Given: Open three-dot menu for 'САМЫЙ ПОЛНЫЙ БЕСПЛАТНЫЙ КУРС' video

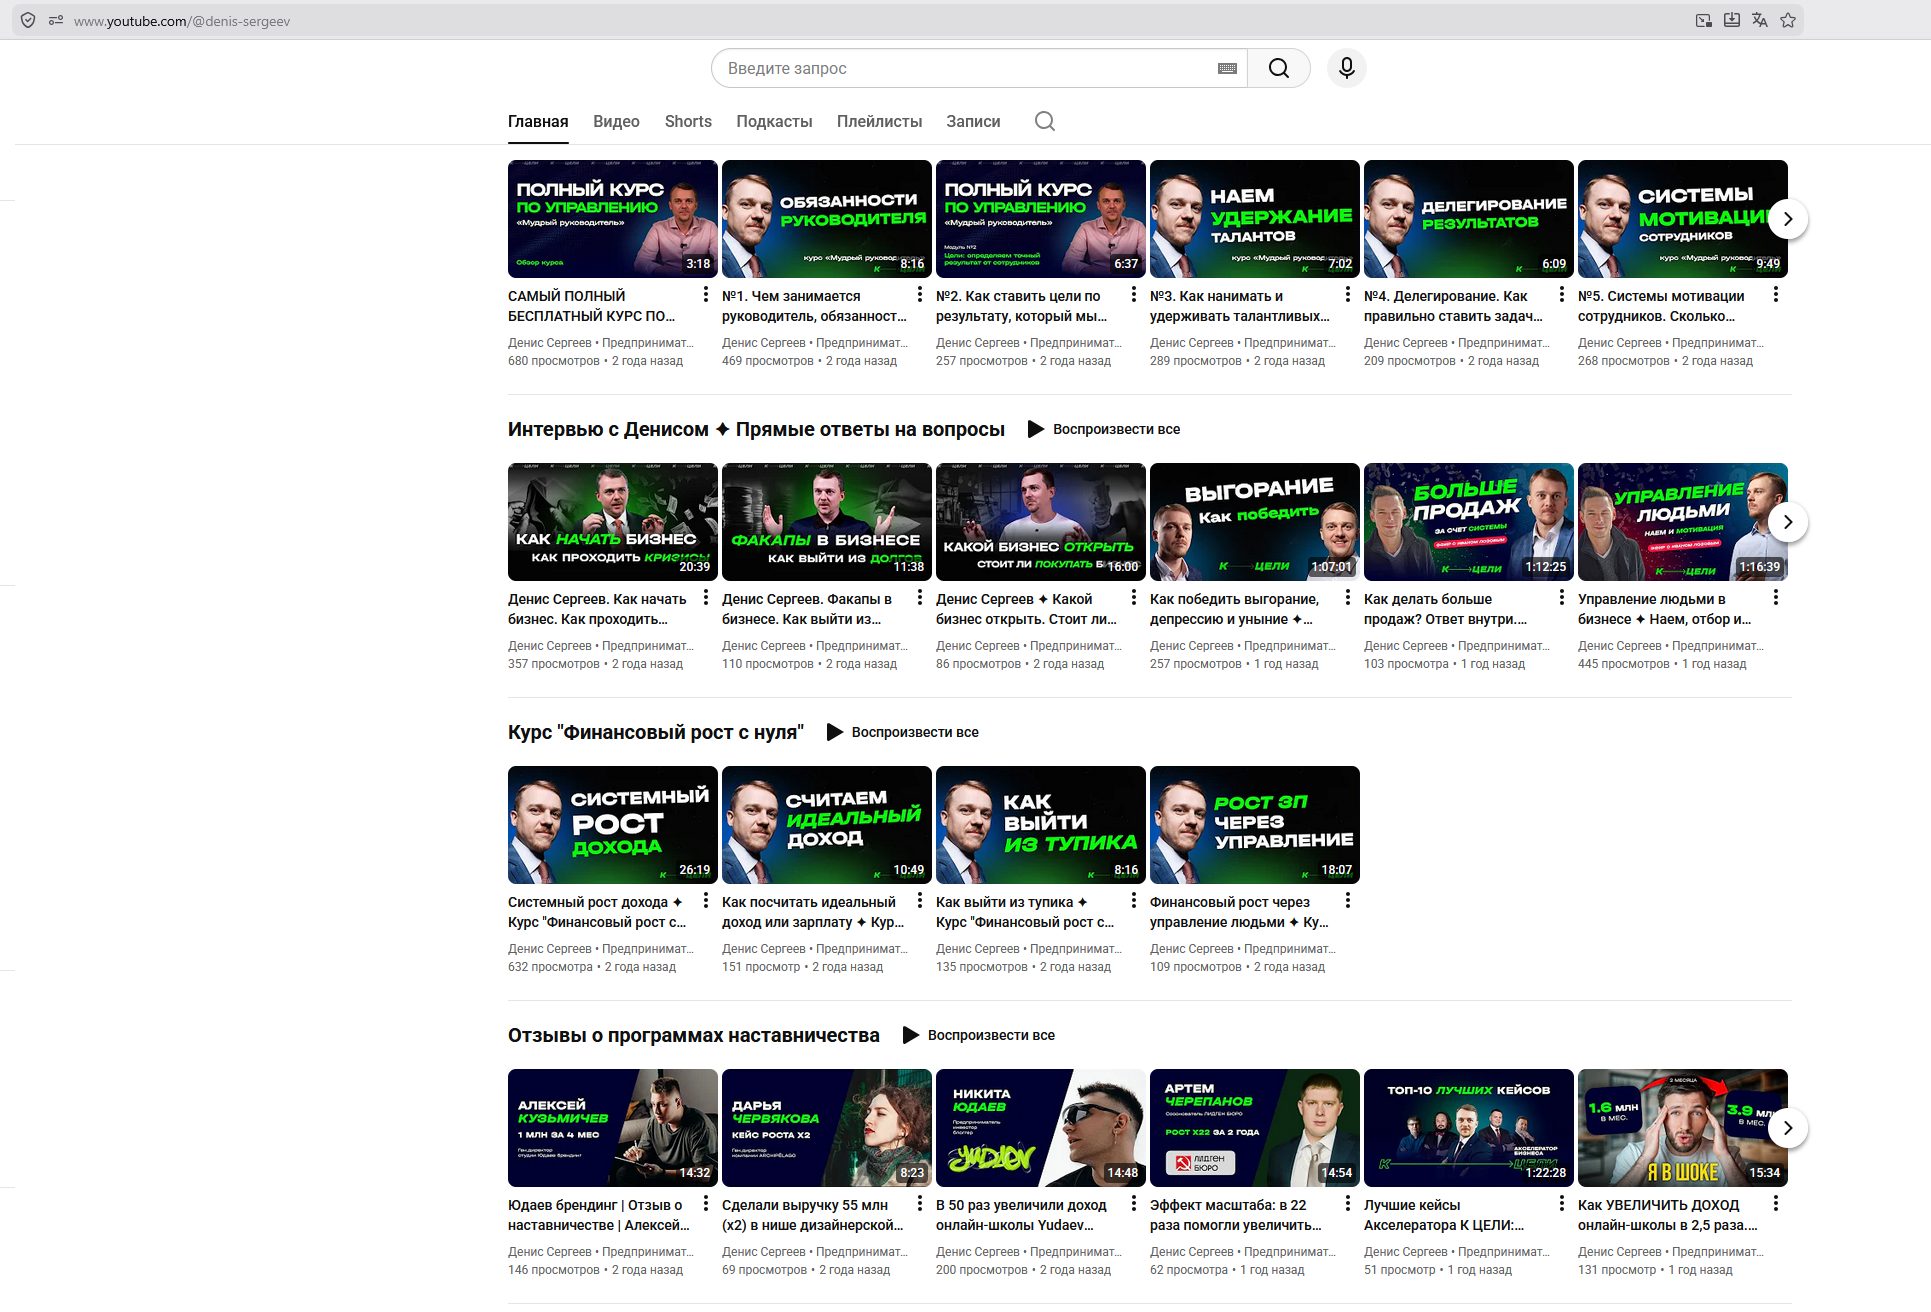Looking at the screenshot, I should click(x=705, y=295).
